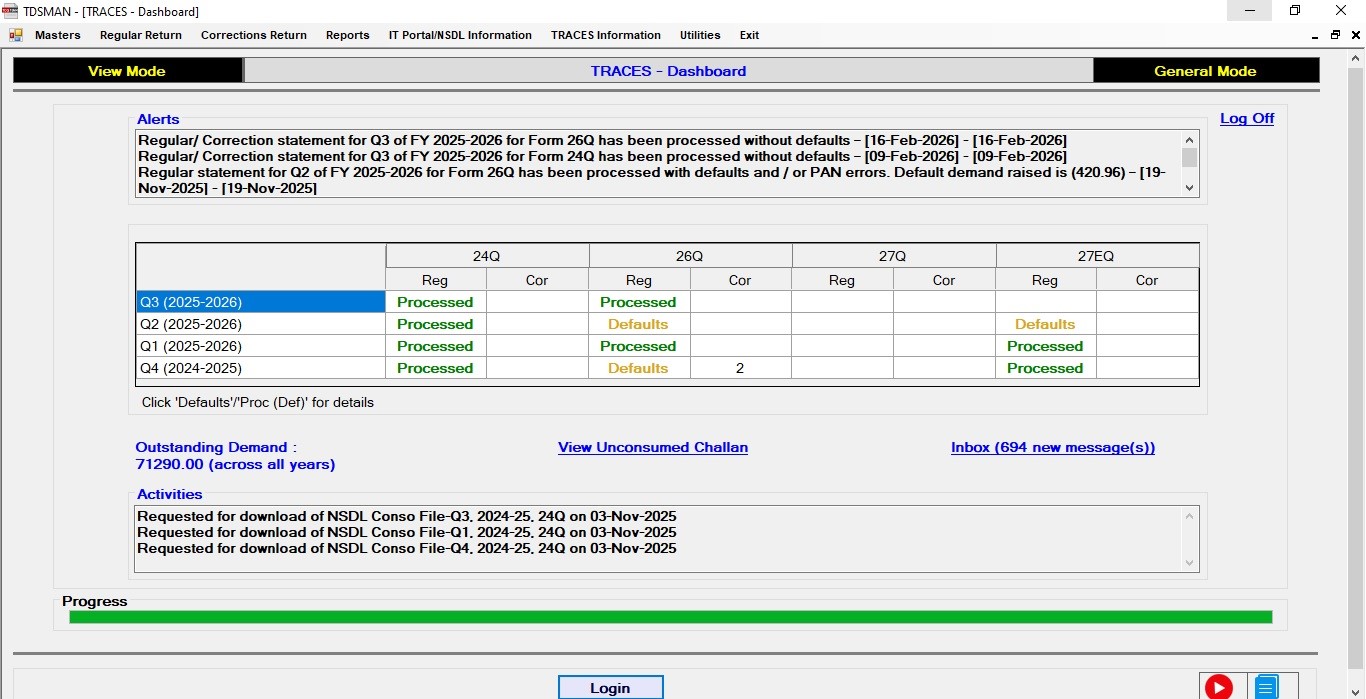Click the green Progress bar
The image size is (1366, 699).
[670, 617]
